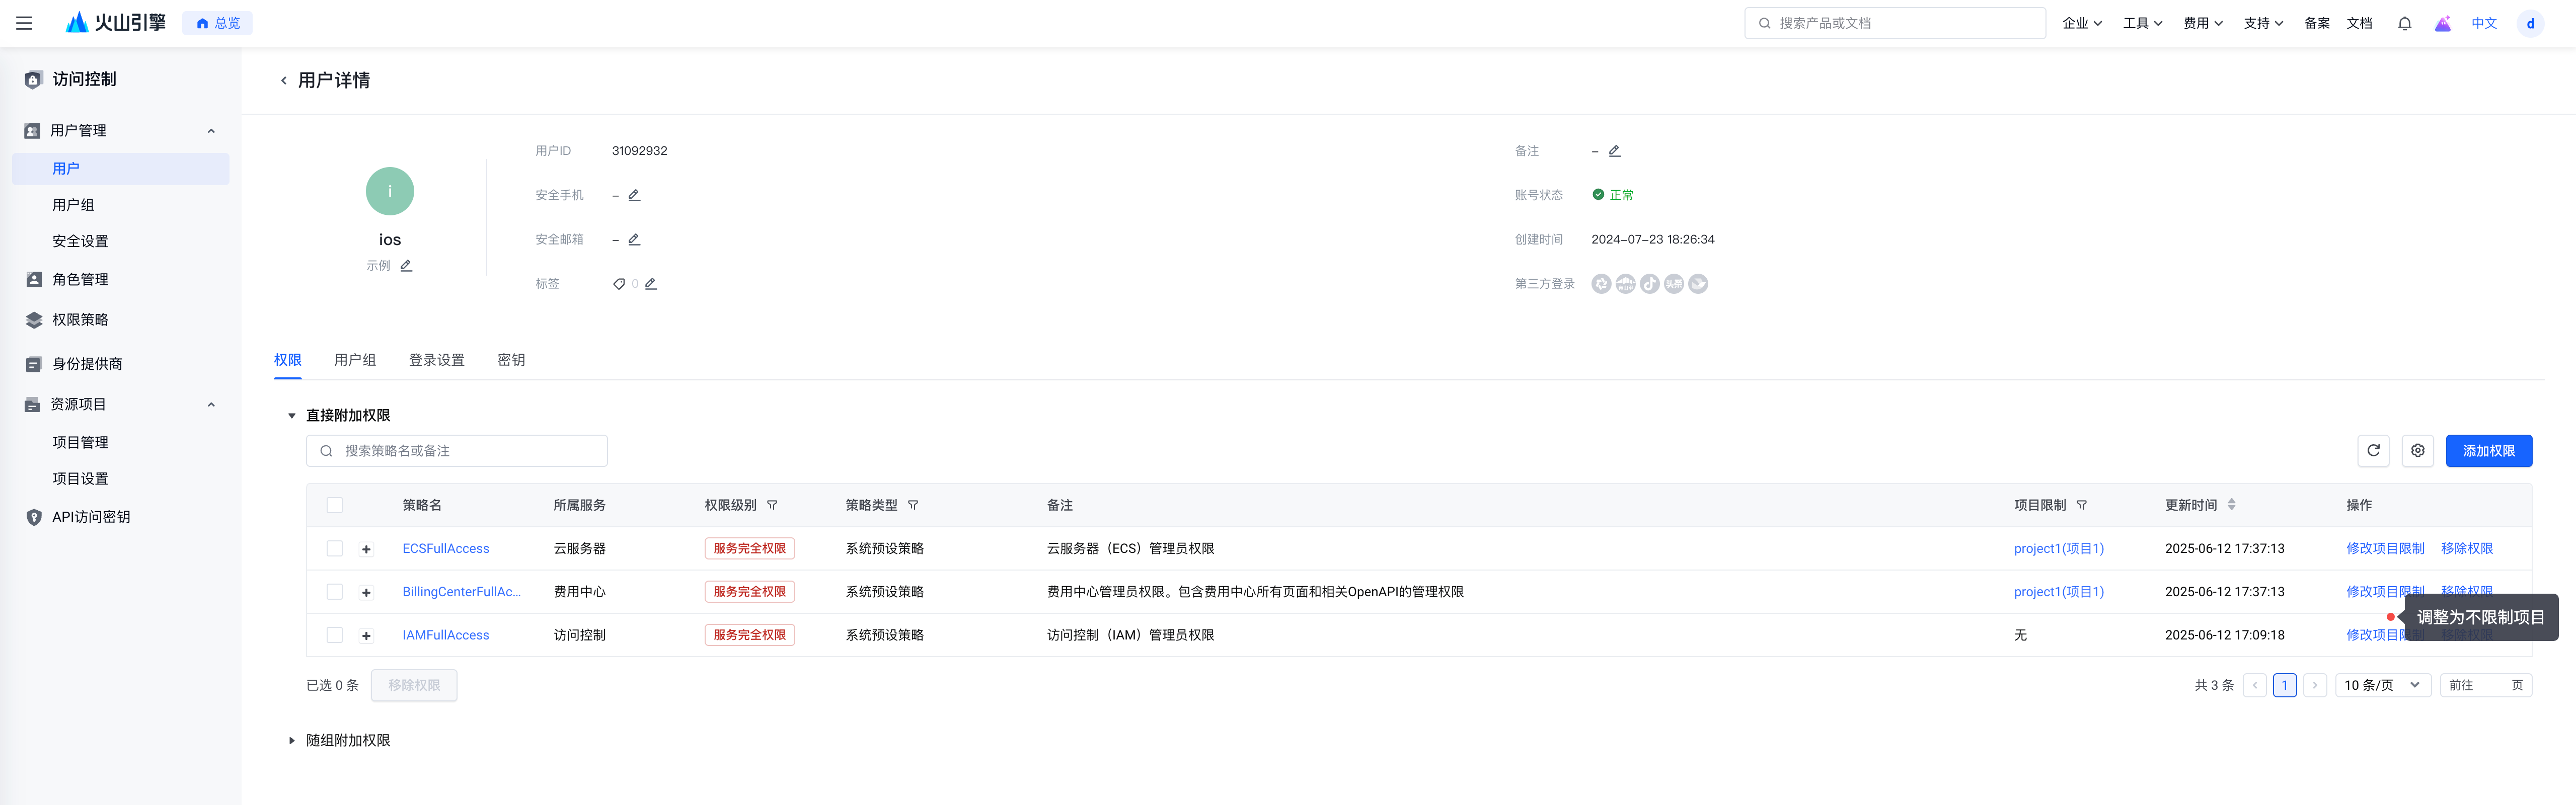Select the ECSFullAccess row checkbox

coord(335,548)
